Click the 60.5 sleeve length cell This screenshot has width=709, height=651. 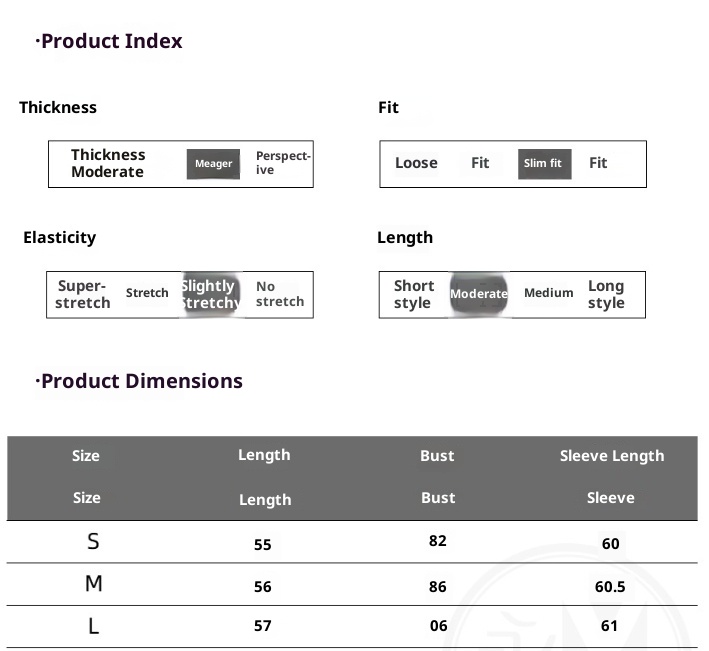click(x=610, y=587)
